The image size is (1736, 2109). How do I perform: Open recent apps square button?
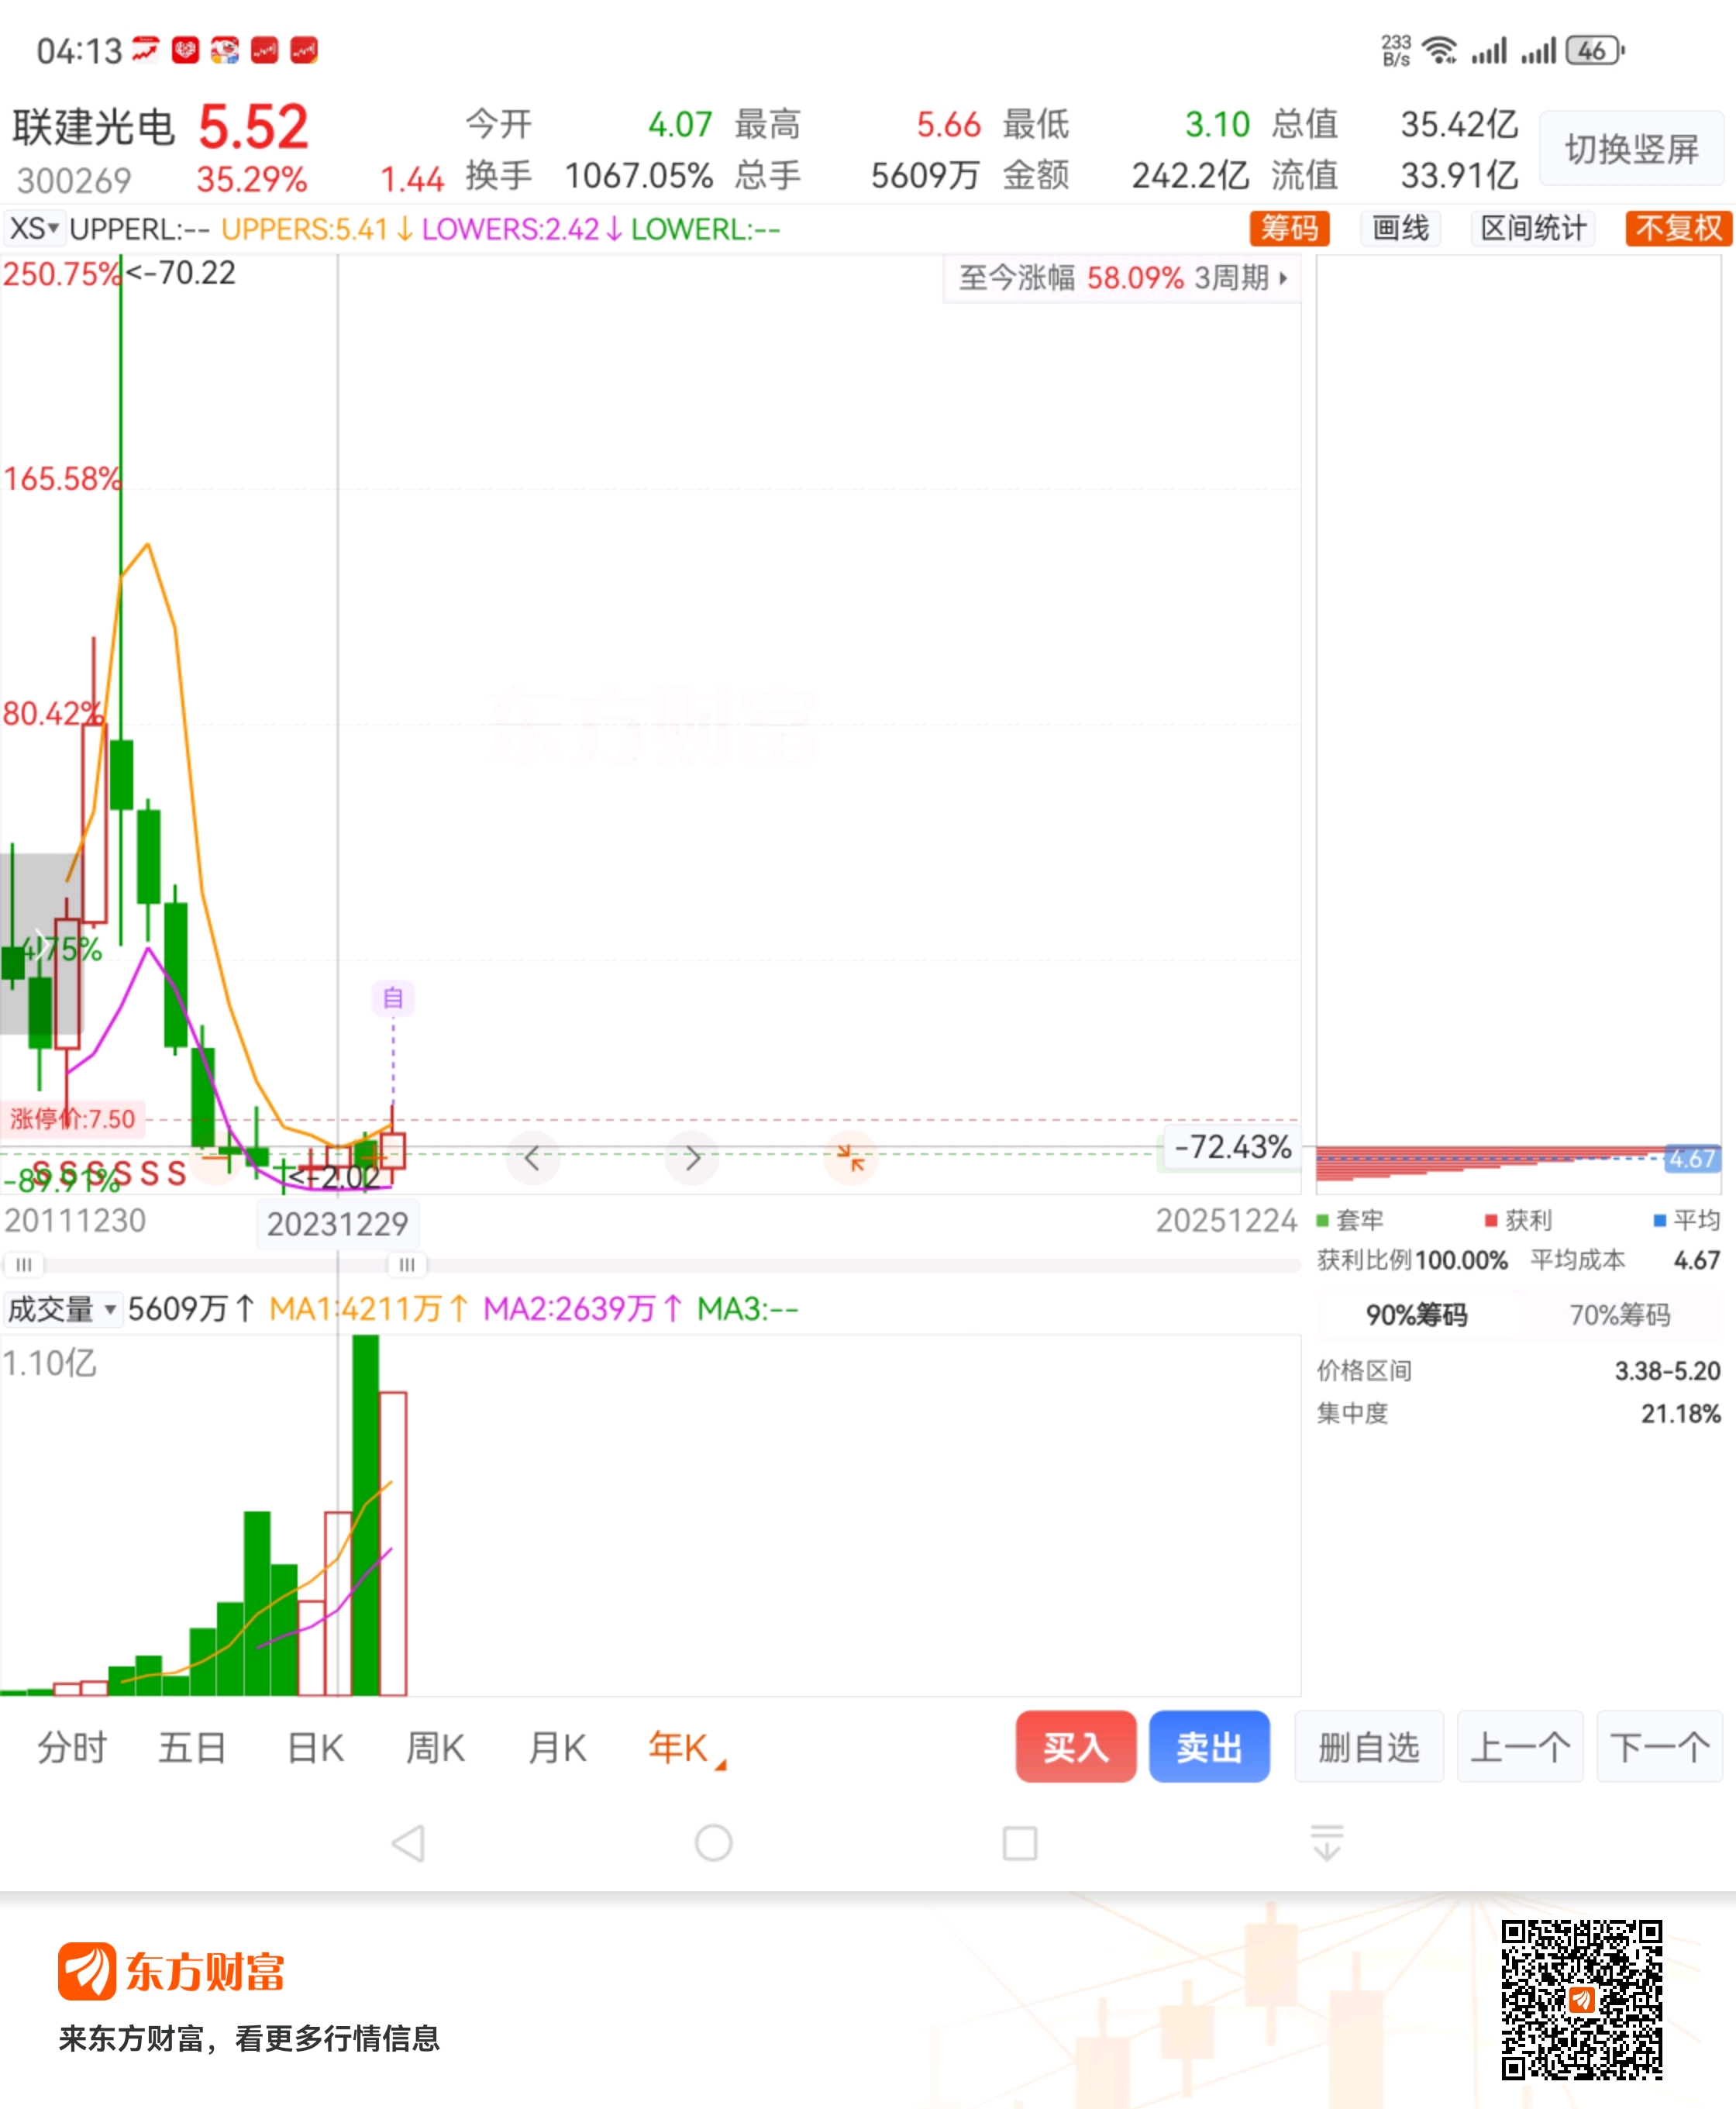(x=1019, y=1843)
